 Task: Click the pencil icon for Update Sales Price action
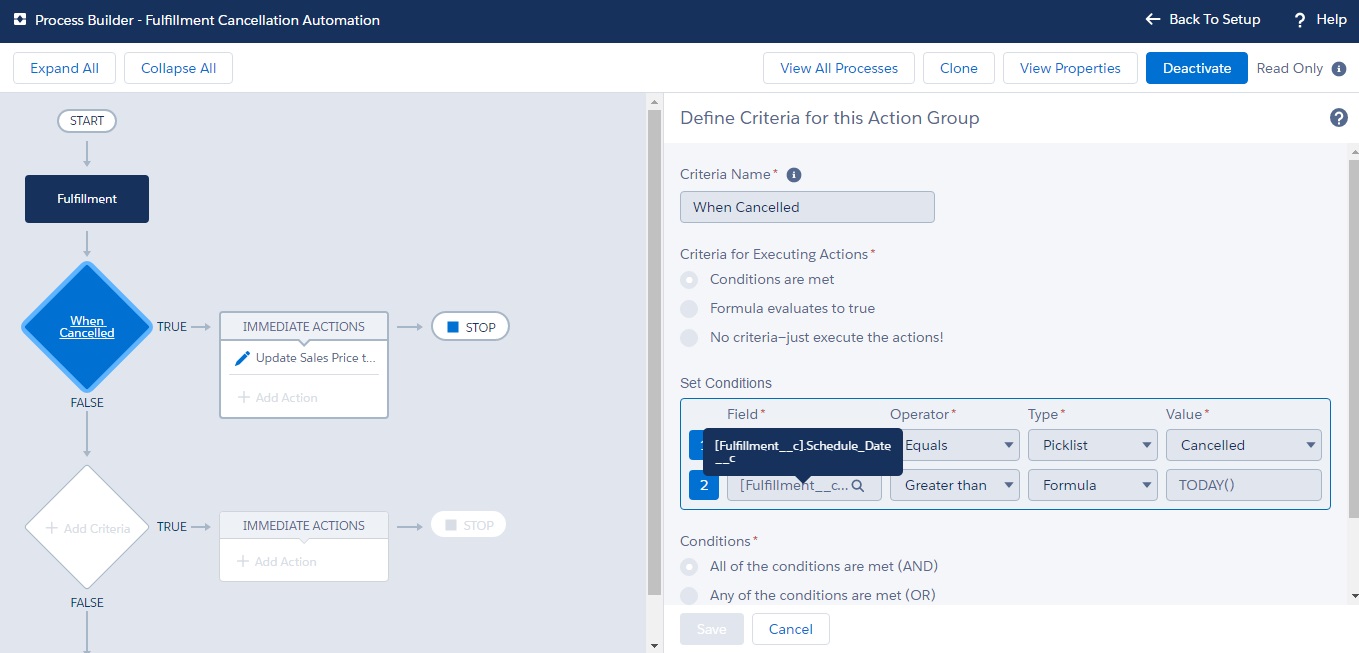pos(242,358)
